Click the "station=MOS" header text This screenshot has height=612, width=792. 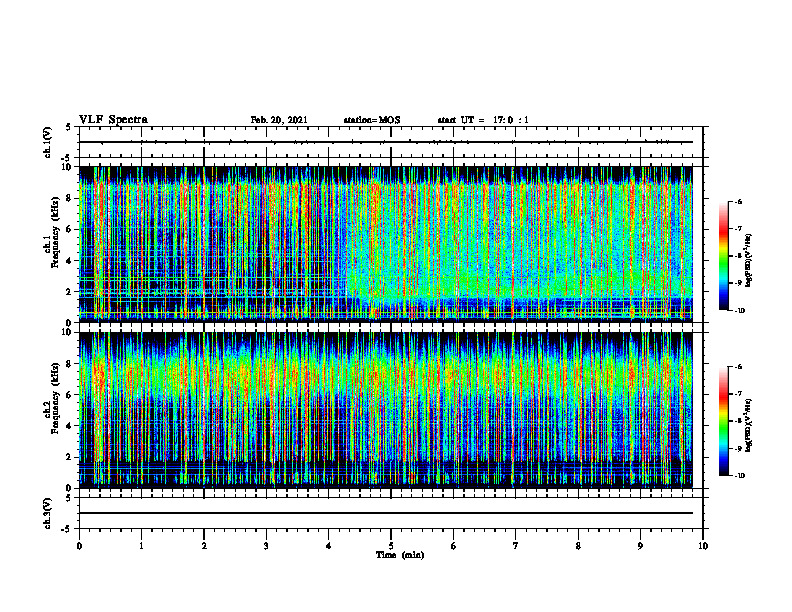coord(372,120)
